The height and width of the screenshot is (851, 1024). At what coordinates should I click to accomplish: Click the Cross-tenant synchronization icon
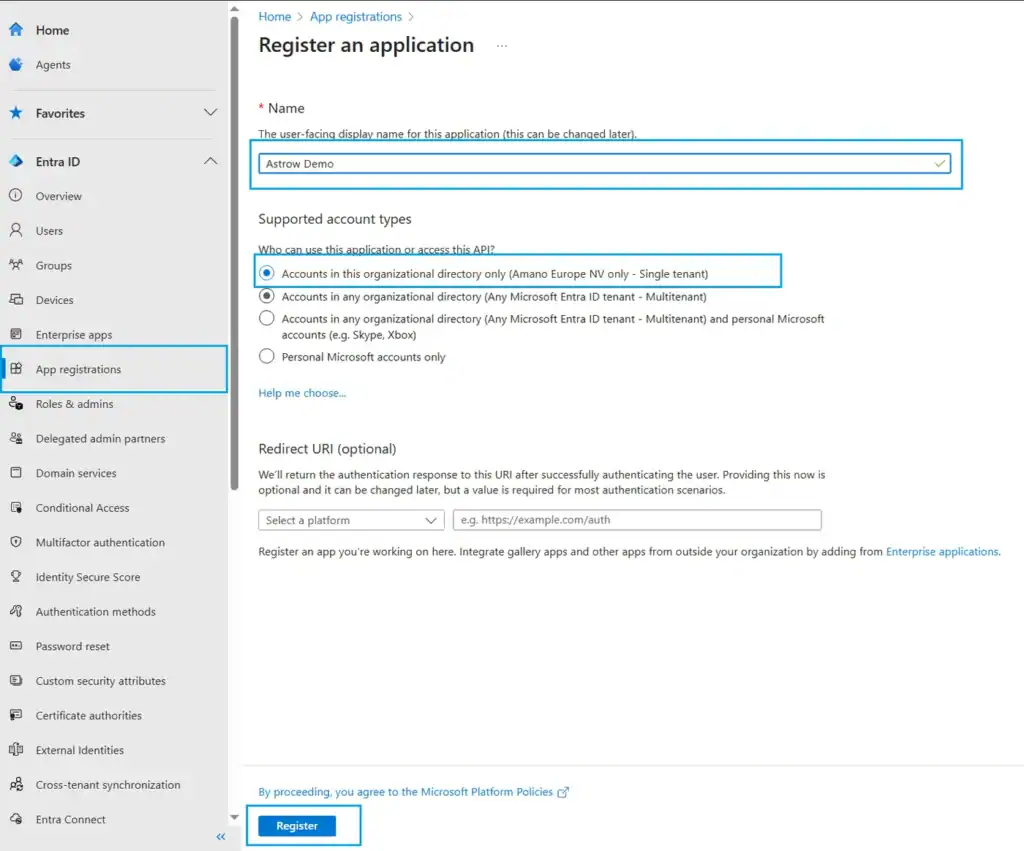(16, 784)
